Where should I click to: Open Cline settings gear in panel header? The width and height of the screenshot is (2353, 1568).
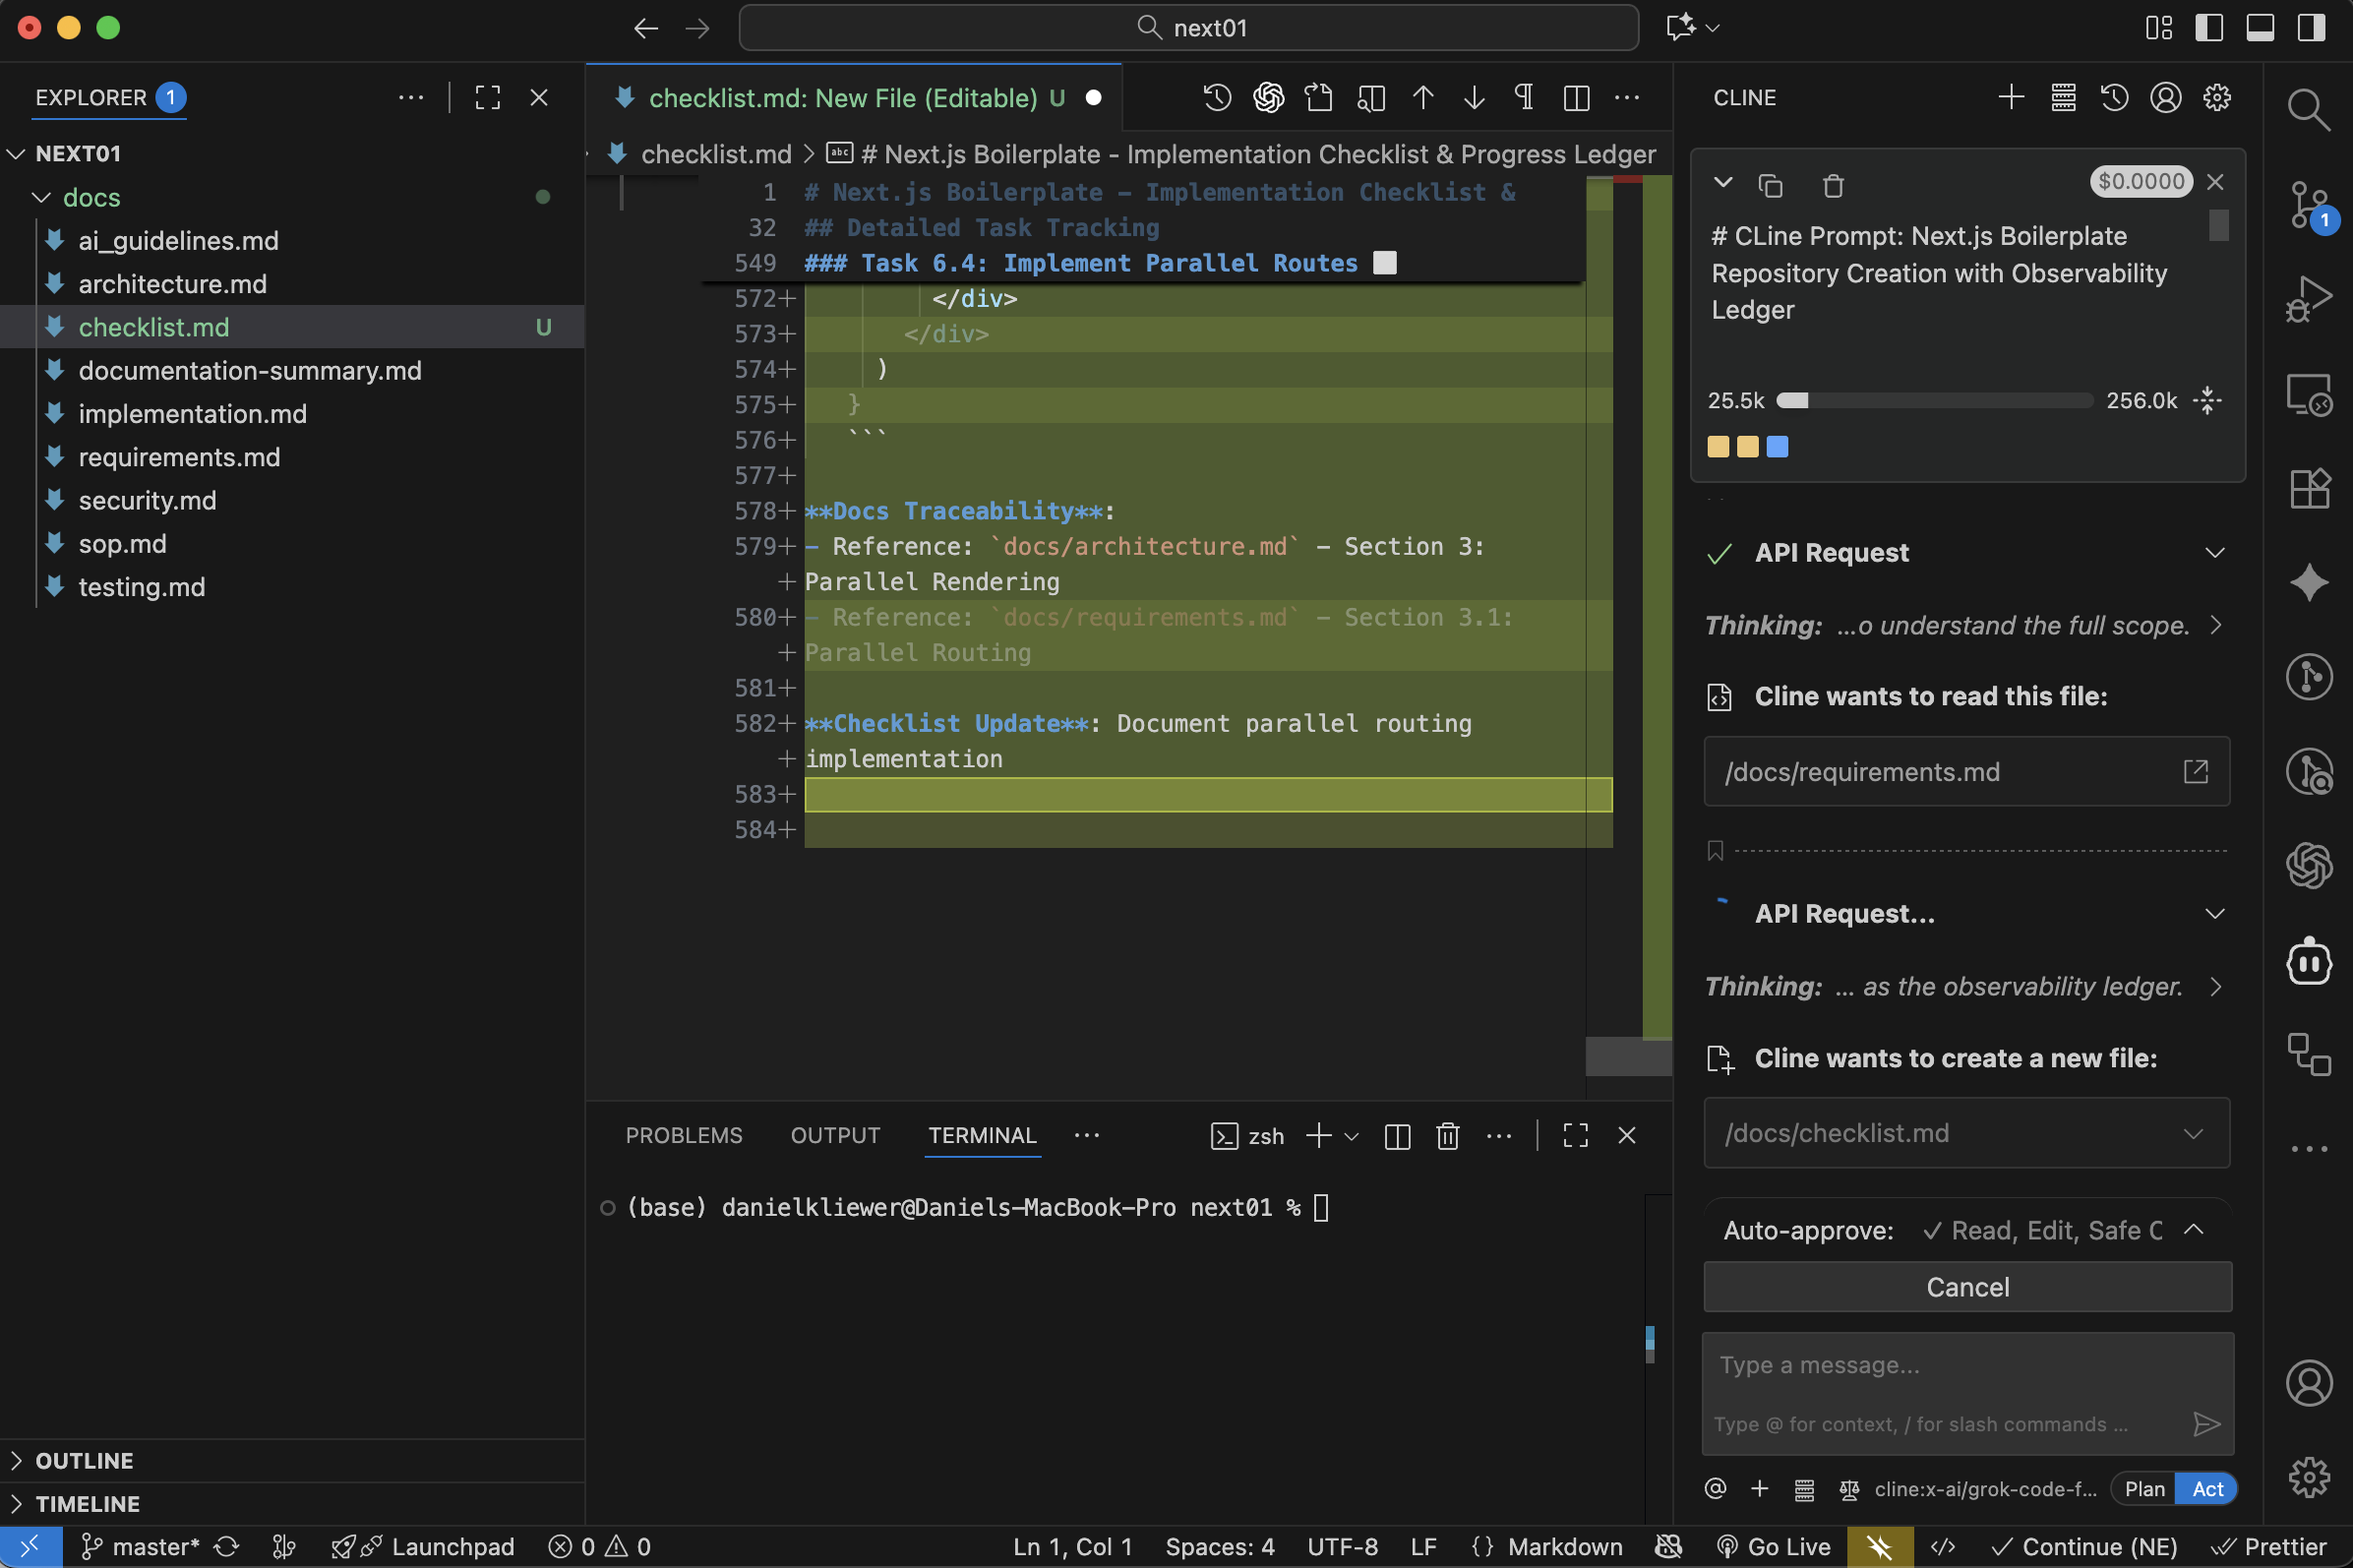[x=2217, y=97]
